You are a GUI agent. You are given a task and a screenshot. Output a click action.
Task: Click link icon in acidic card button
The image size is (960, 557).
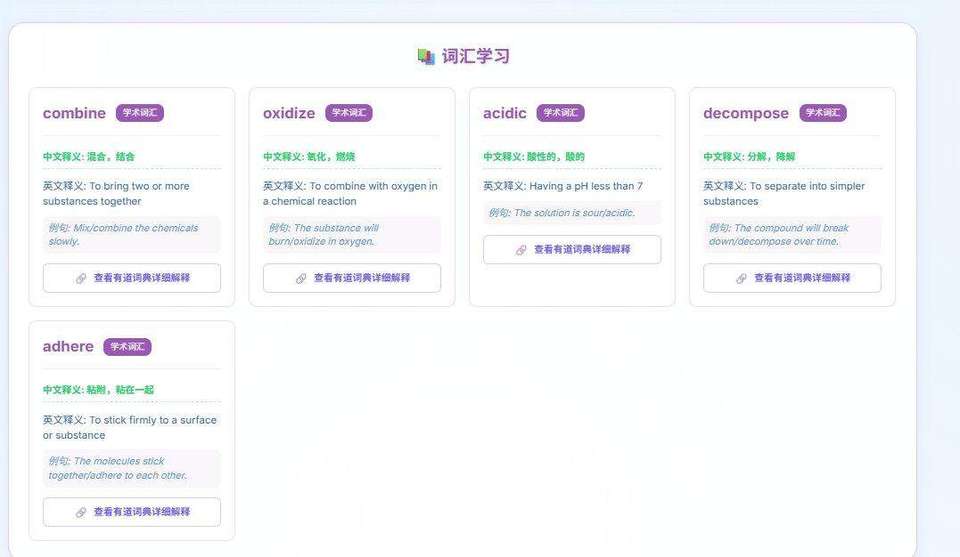pos(521,250)
